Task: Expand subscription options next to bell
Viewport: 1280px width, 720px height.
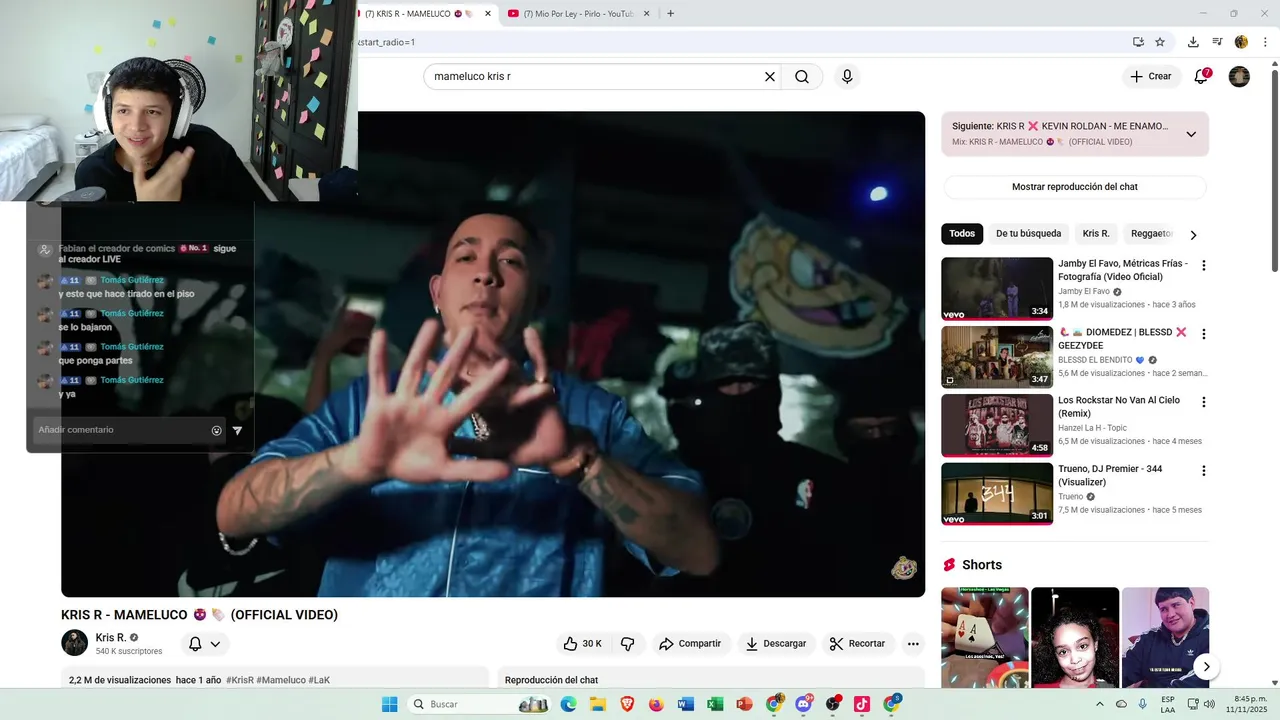Action: (215, 644)
